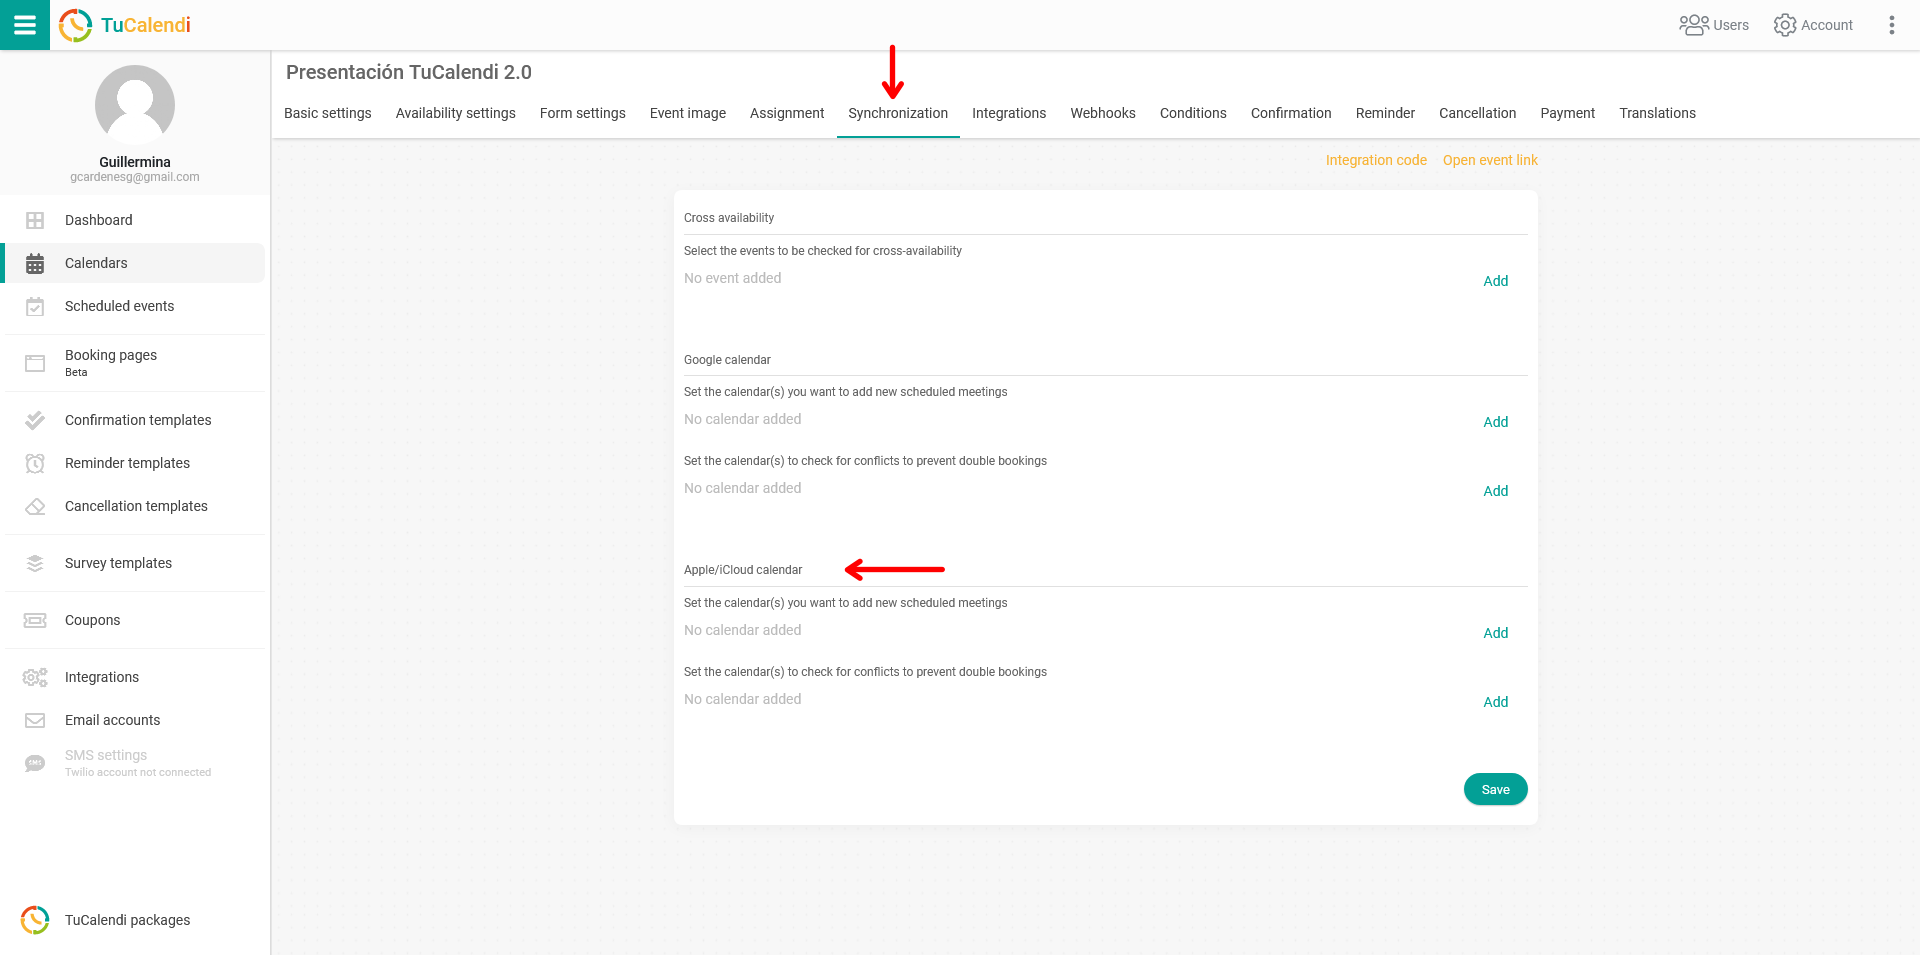
Task: Add Google calendar for new scheduled meetings
Action: coord(1496,422)
